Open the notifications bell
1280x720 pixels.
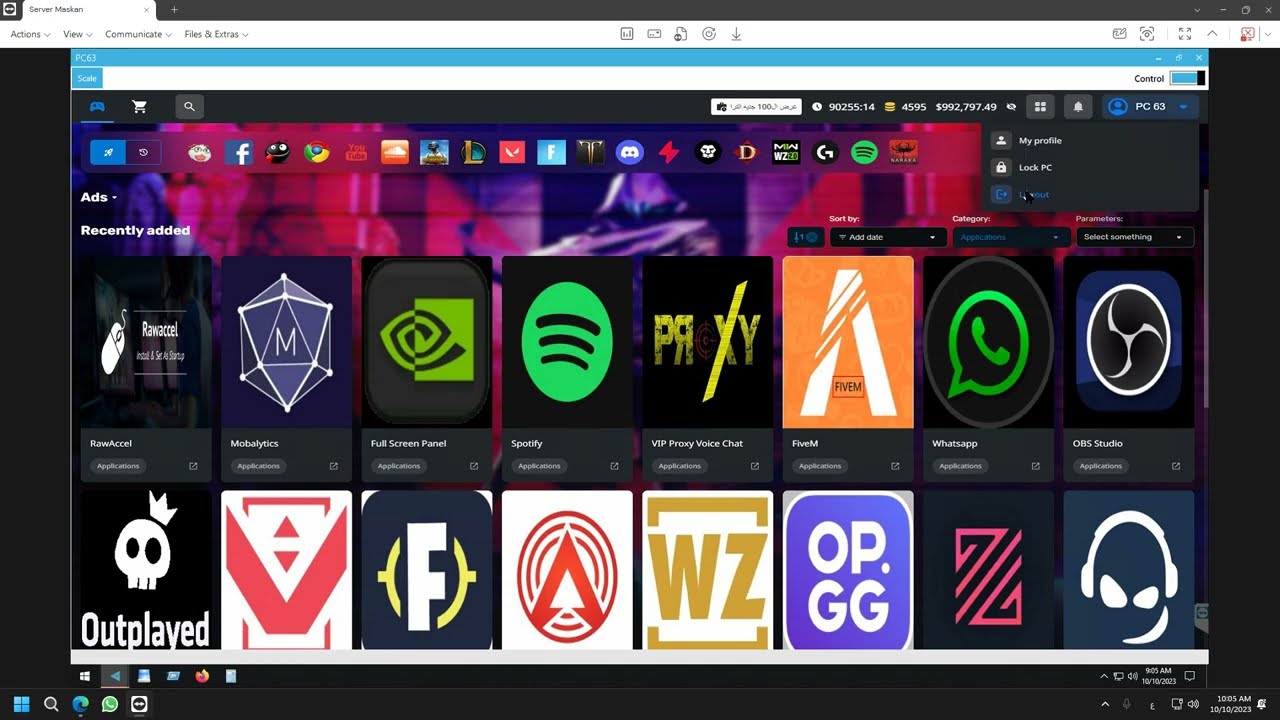pyautogui.click(x=1078, y=106)
